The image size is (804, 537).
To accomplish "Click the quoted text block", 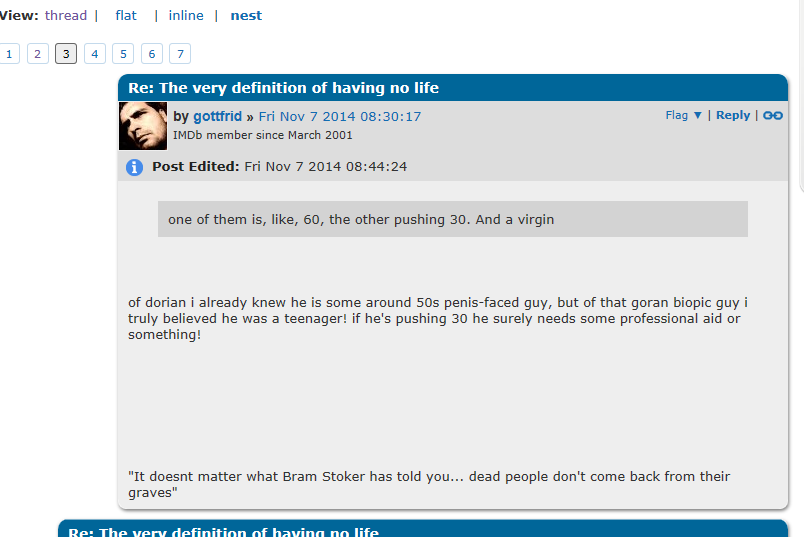I will pyautogui.click(x=452, y=220).
